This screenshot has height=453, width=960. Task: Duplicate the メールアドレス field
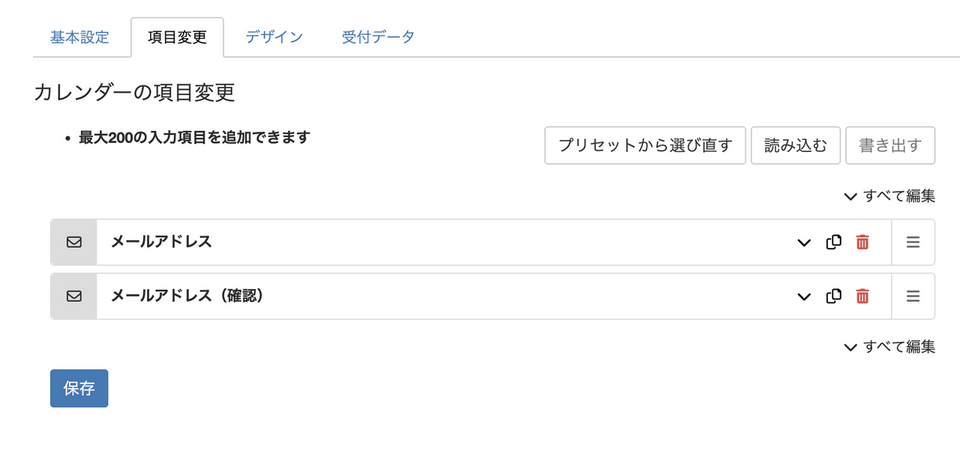pyautogui.click(x=833, y=242)
